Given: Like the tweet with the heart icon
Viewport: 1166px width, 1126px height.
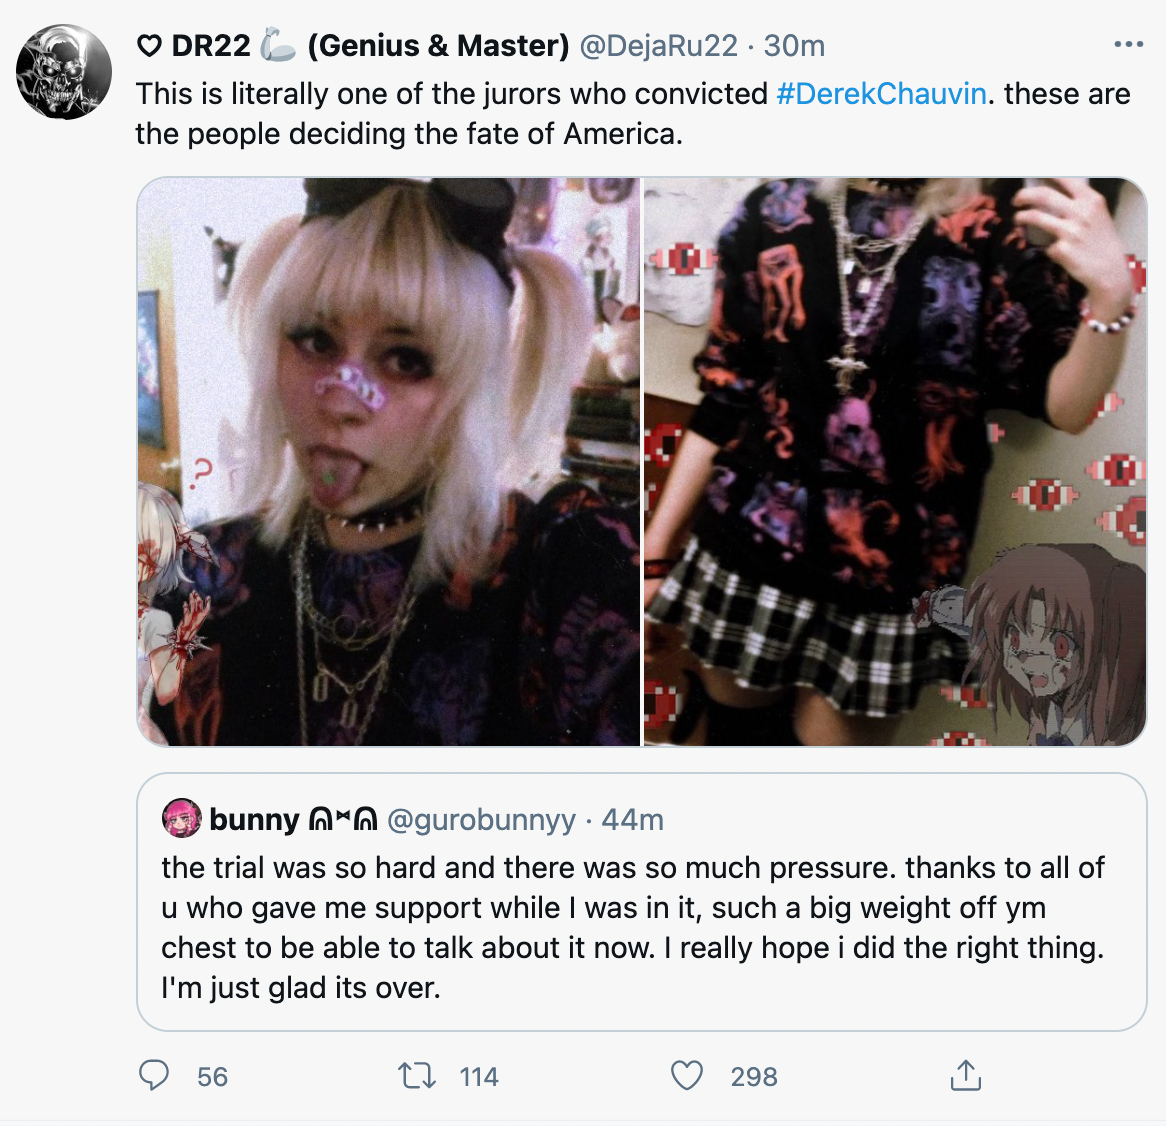Looking at the screenshot, I should (686, 1076).
